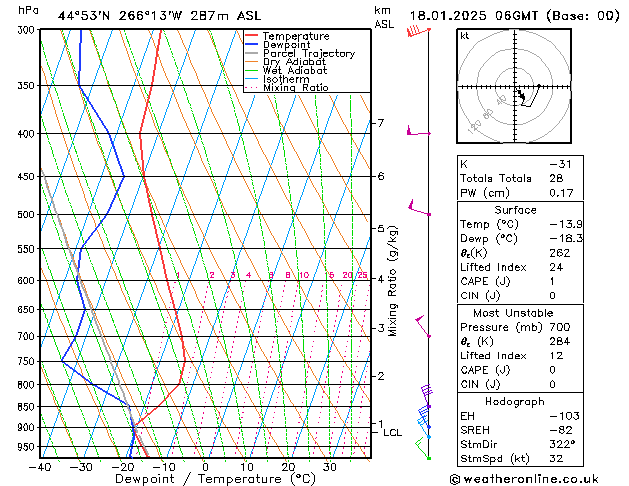The height and width of the screenshot is (486, 629).
Task: Click the Surface Dewp value -16.3
Action: coord(566,239)
